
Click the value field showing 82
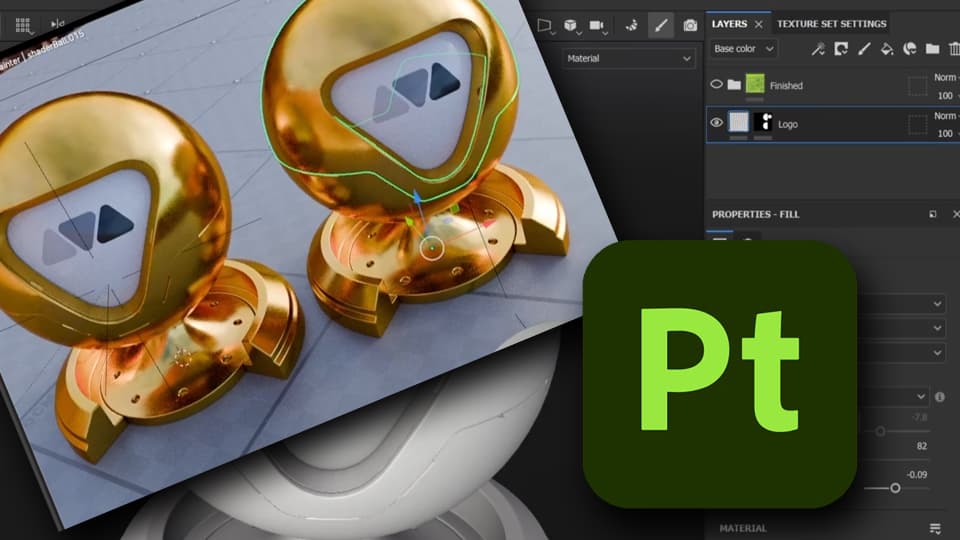(921, 446)
